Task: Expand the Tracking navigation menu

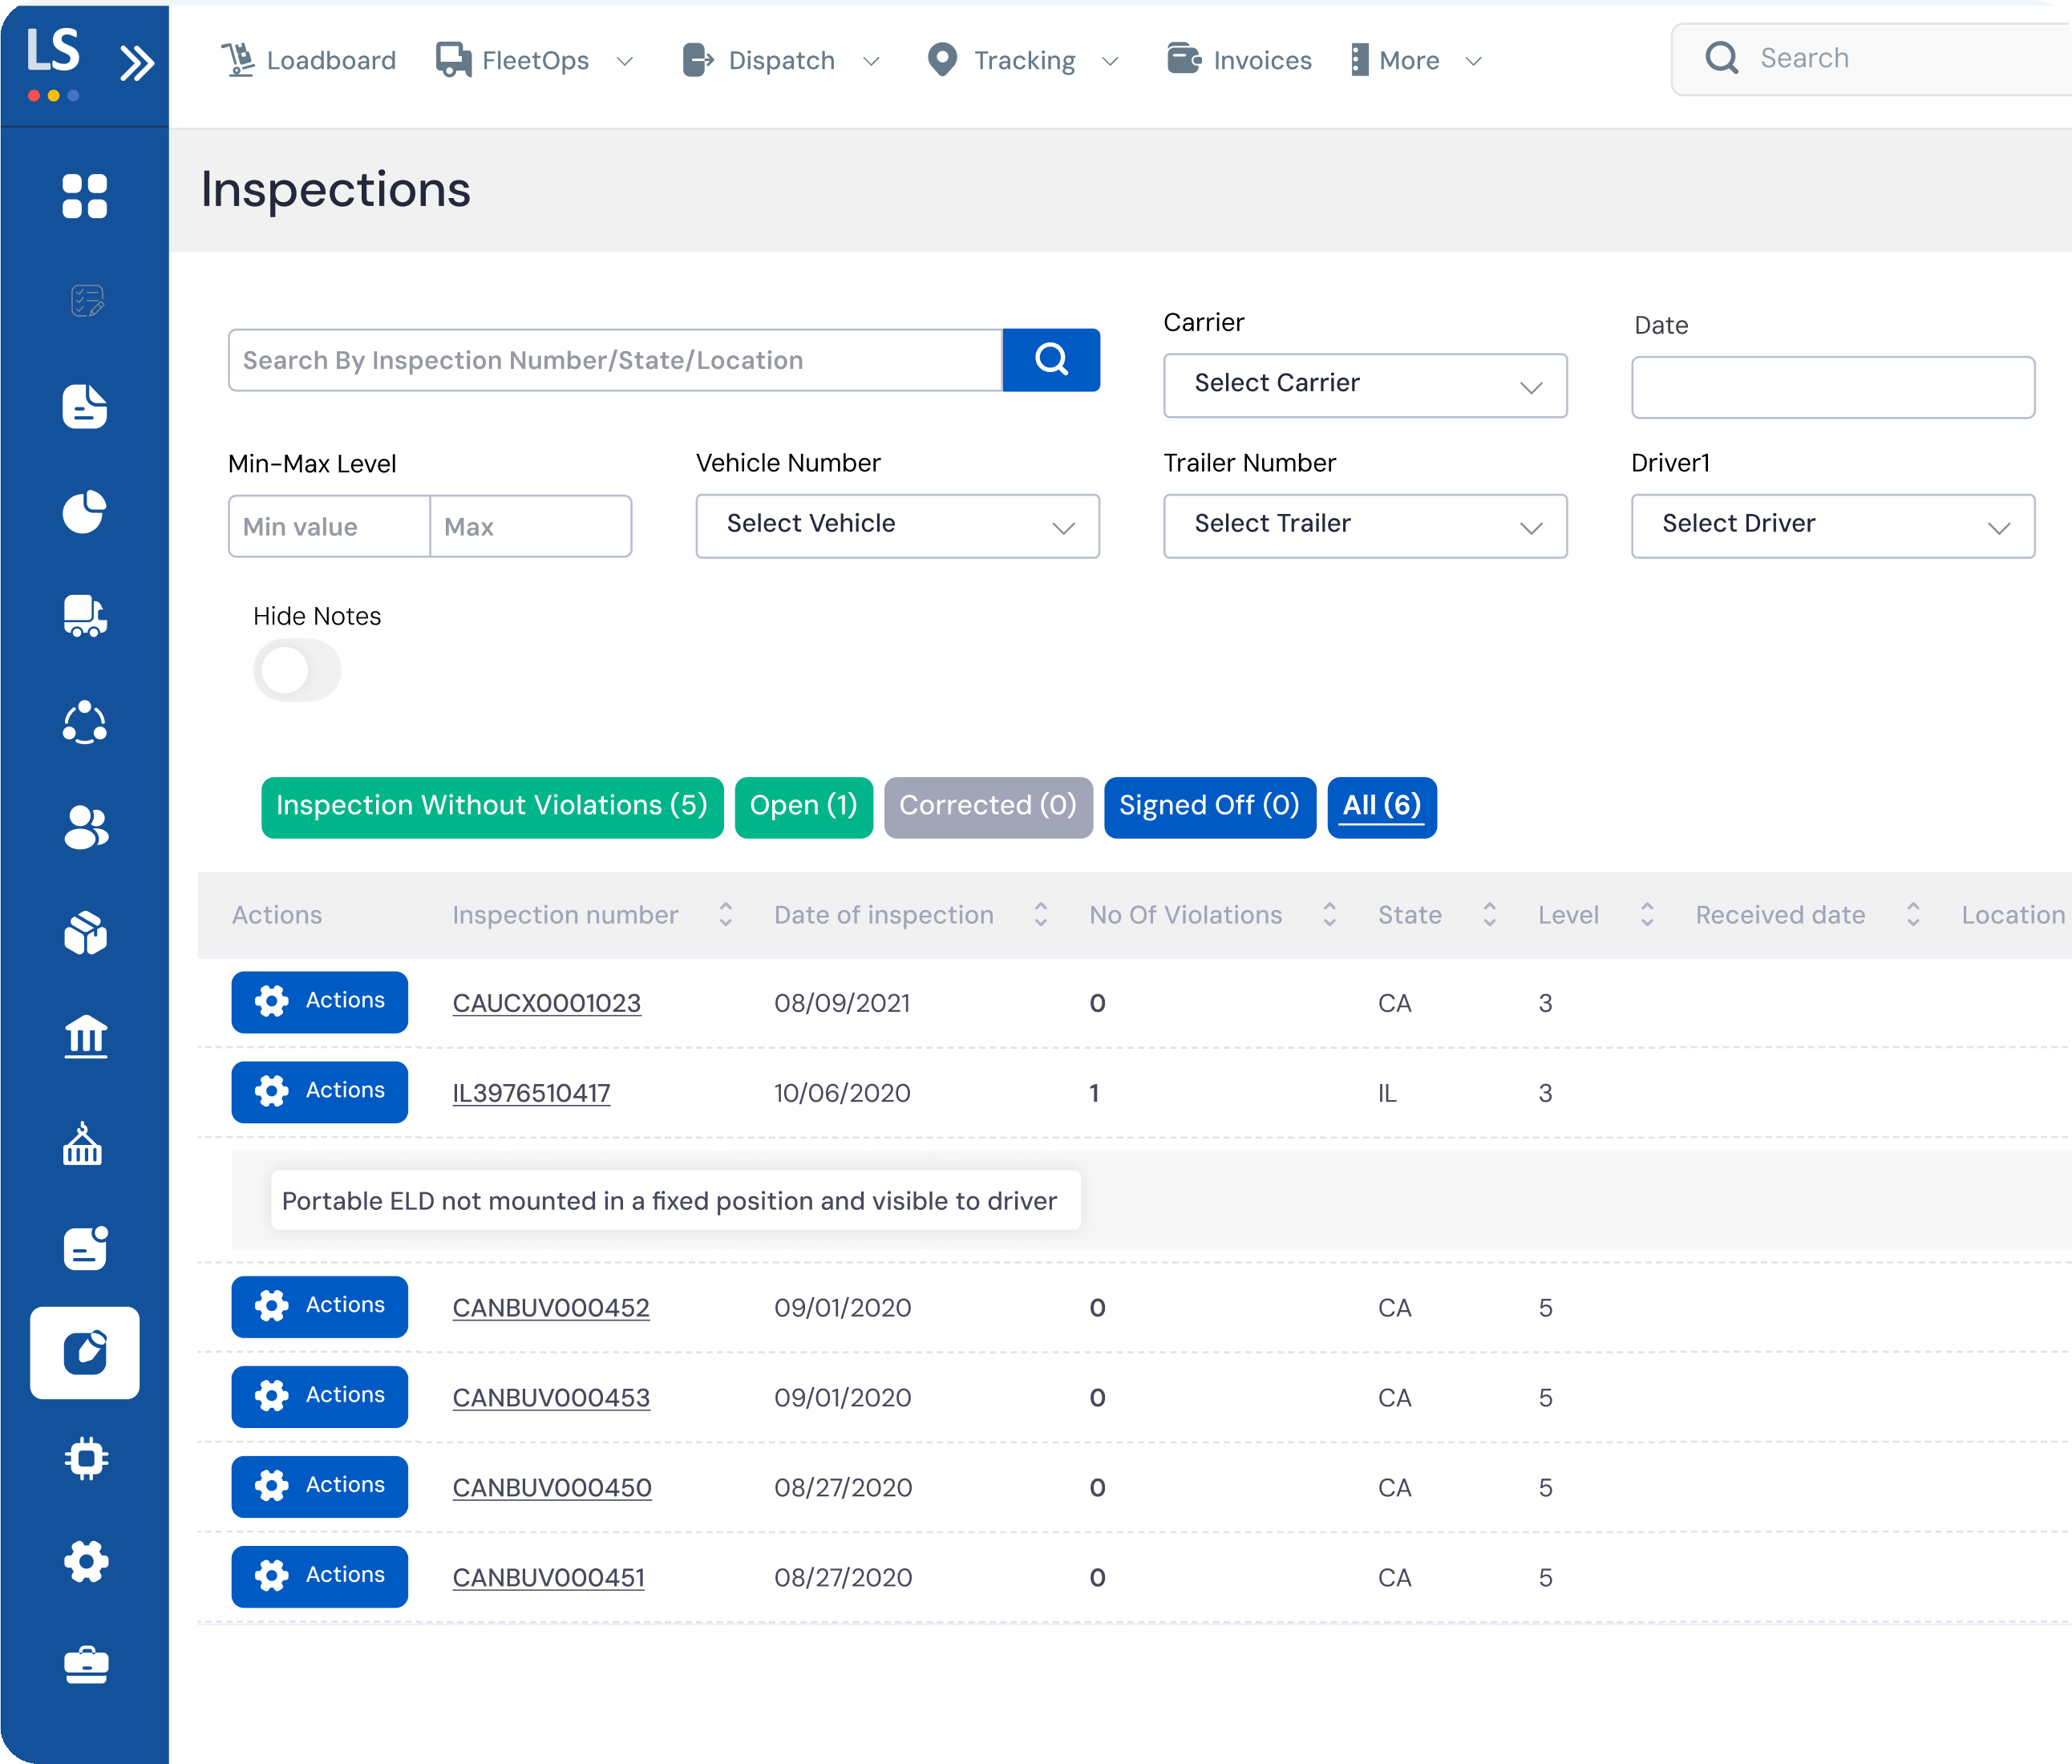Action: (x=1022, y=61)
